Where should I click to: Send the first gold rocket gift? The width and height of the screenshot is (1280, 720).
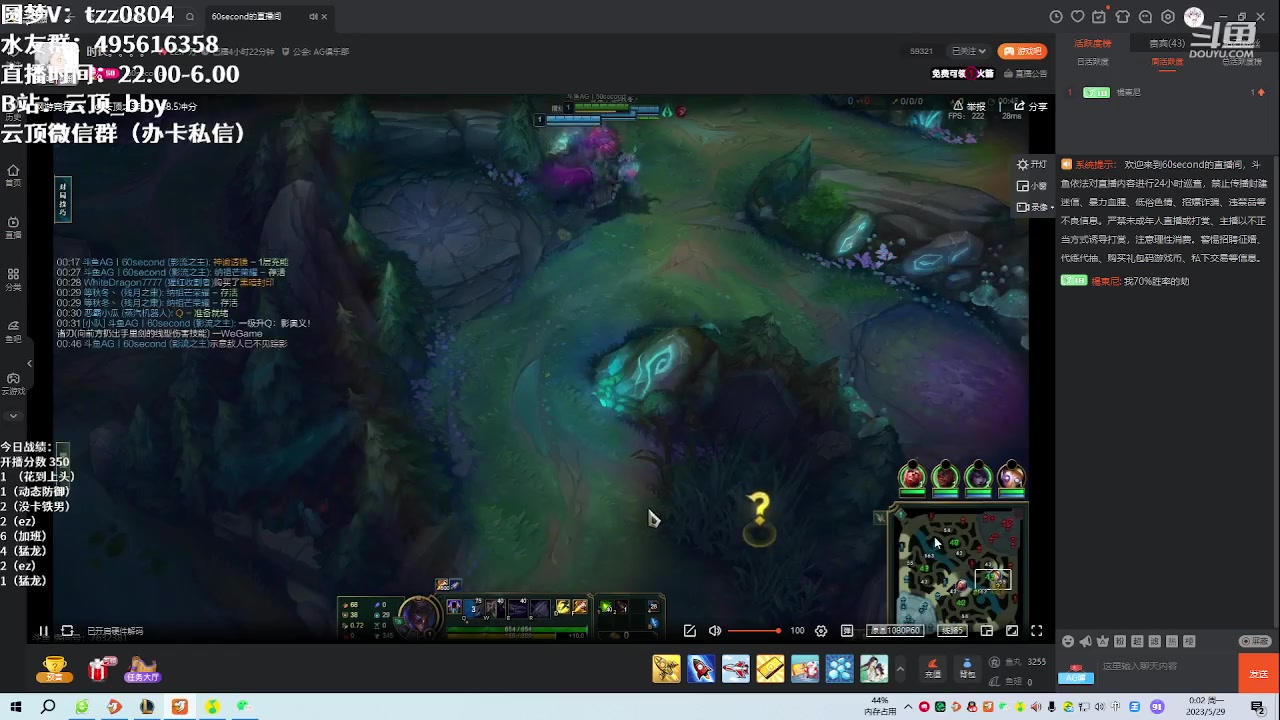(x=666, y=668)
